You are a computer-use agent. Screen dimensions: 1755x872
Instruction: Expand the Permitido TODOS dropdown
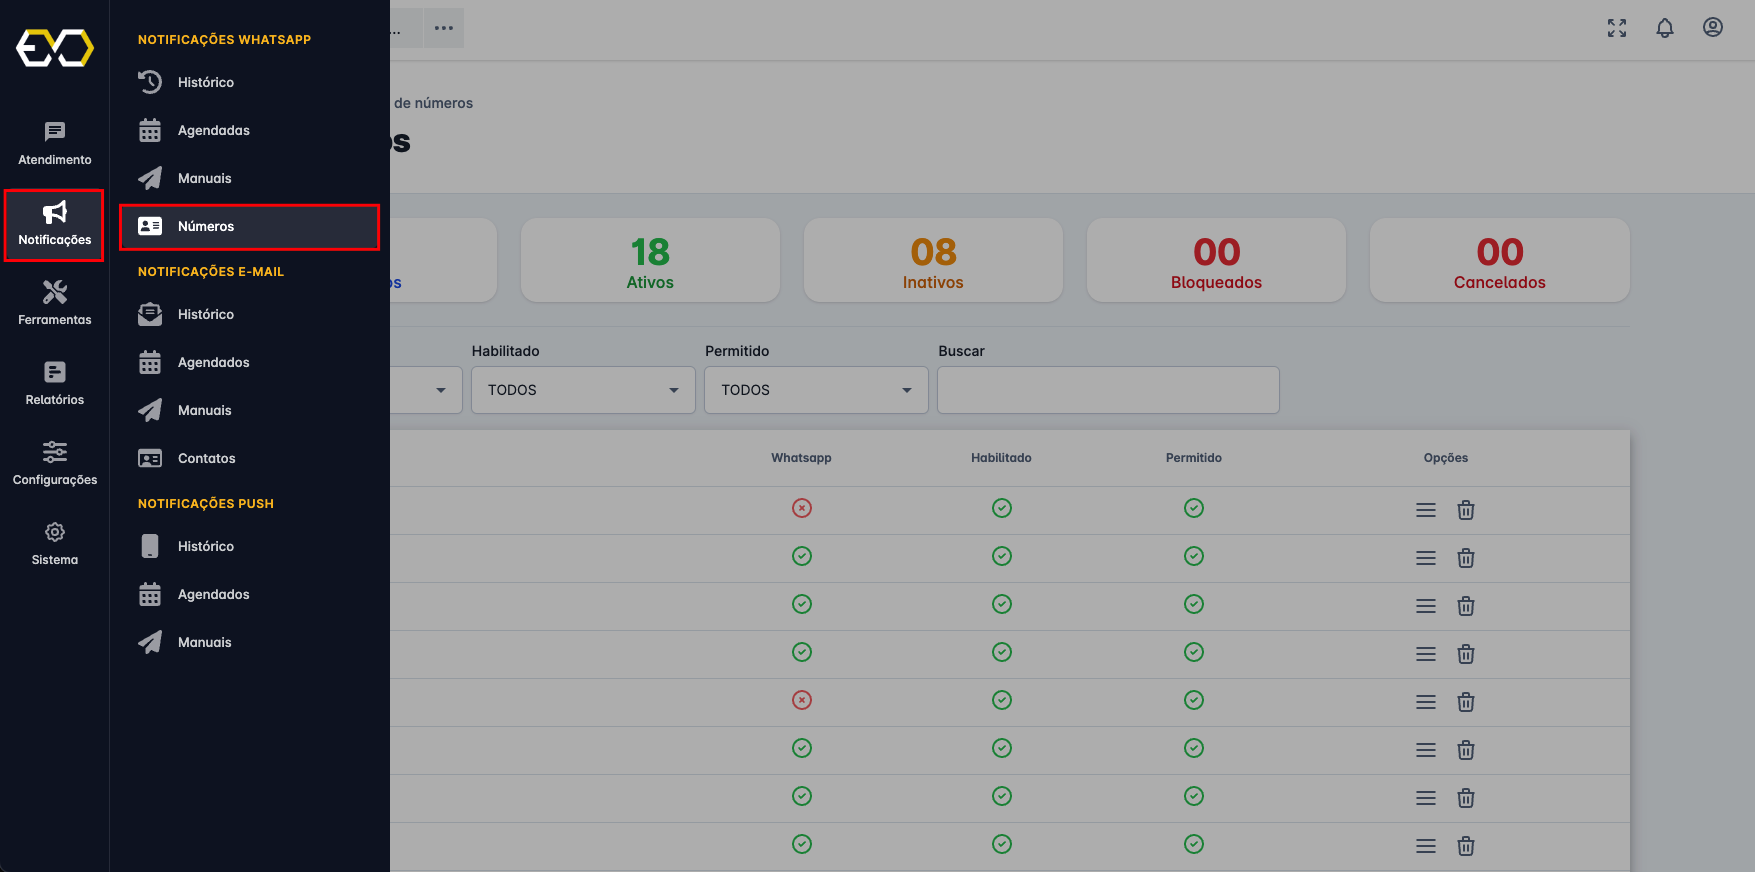pyautogui.click(x=816, y=390)
